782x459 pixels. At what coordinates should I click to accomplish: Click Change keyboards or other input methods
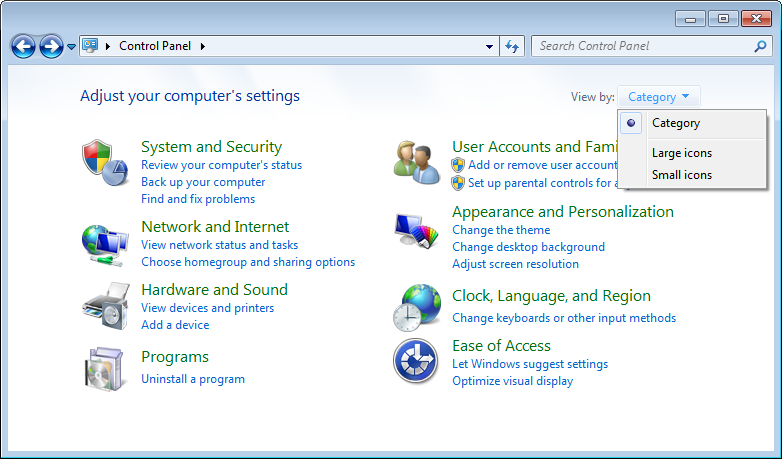[564, 318]
